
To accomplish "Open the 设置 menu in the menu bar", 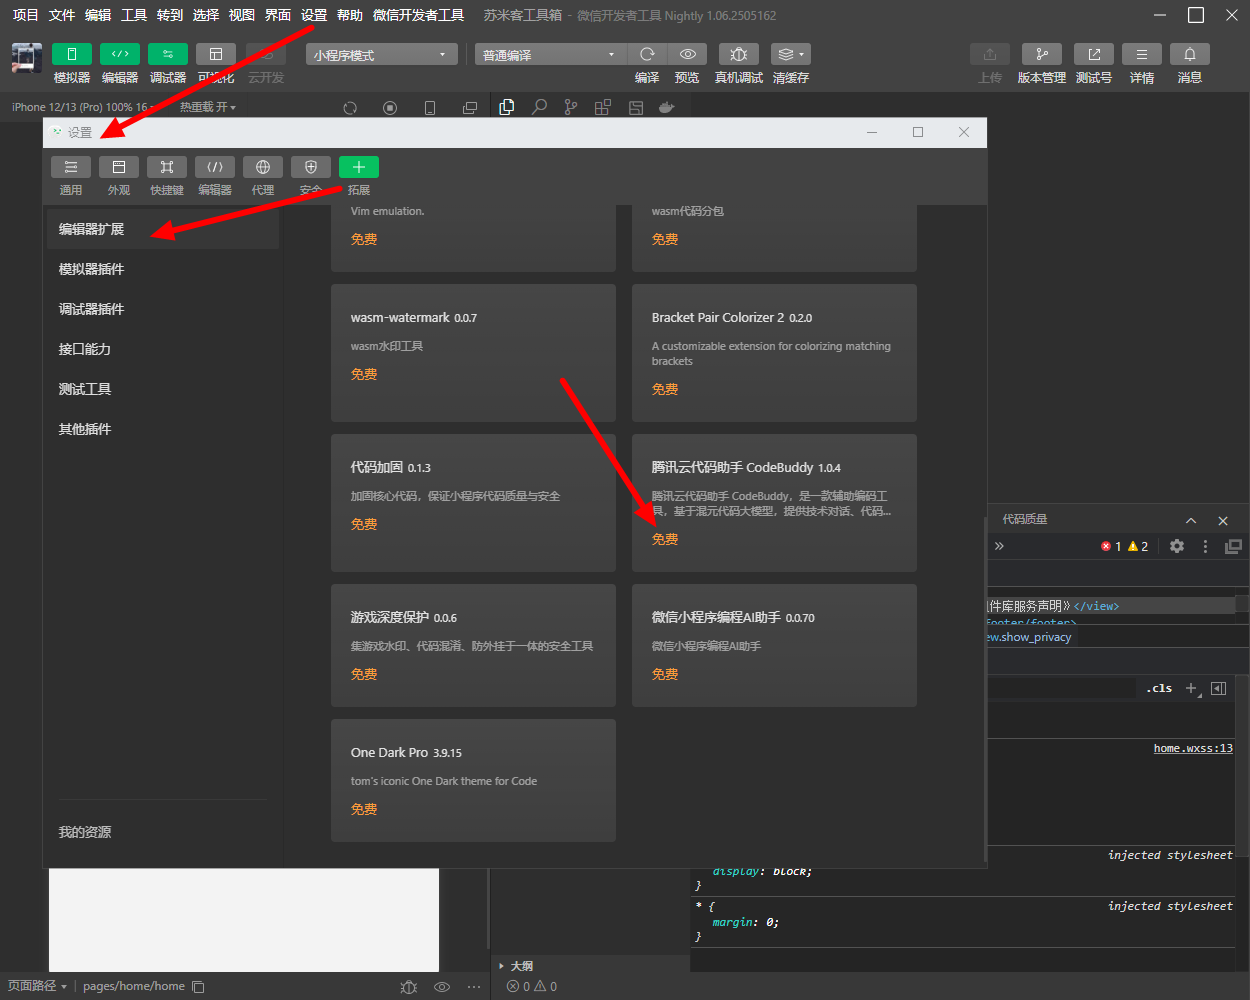I will [x=314, y=15].
